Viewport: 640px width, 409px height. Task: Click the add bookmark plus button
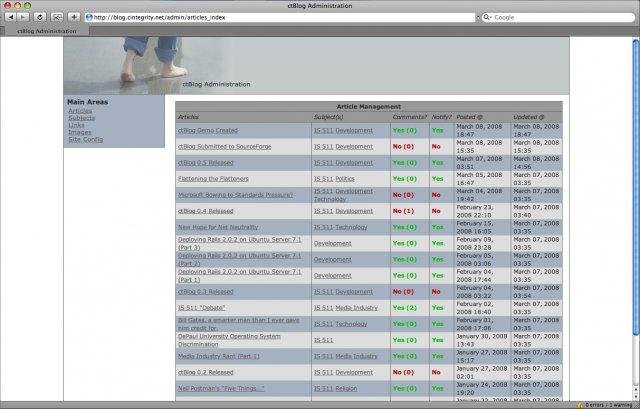pyautogui.click(x=74, y=17)
